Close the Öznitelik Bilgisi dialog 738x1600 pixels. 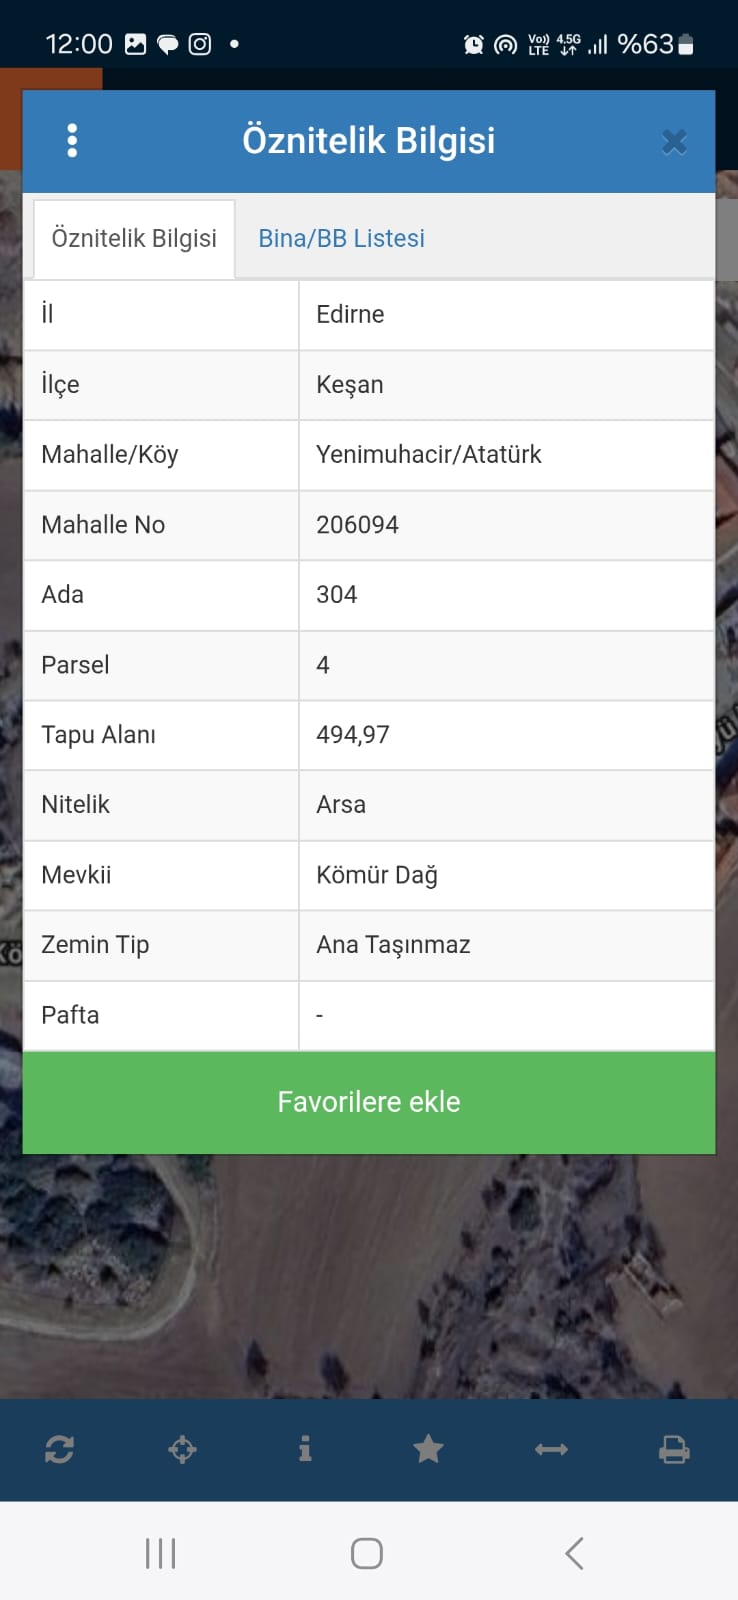[x=674, y=142]
